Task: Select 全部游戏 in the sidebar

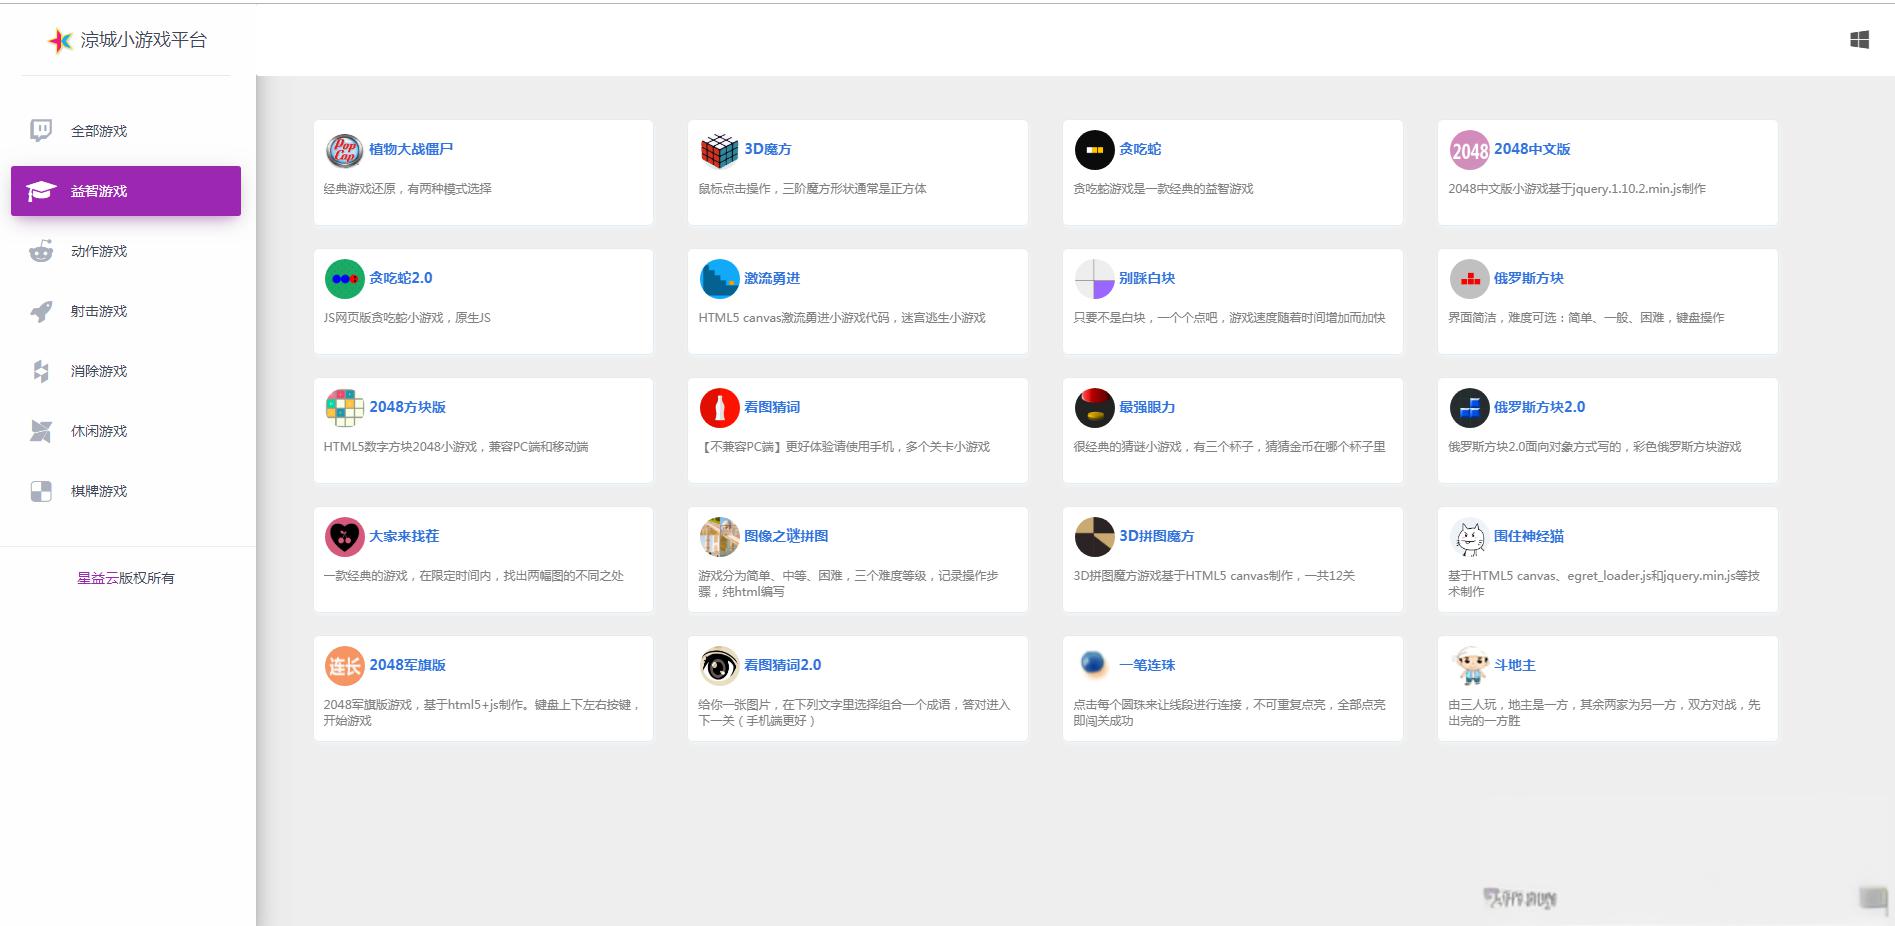Action: (x=126, y=131)
